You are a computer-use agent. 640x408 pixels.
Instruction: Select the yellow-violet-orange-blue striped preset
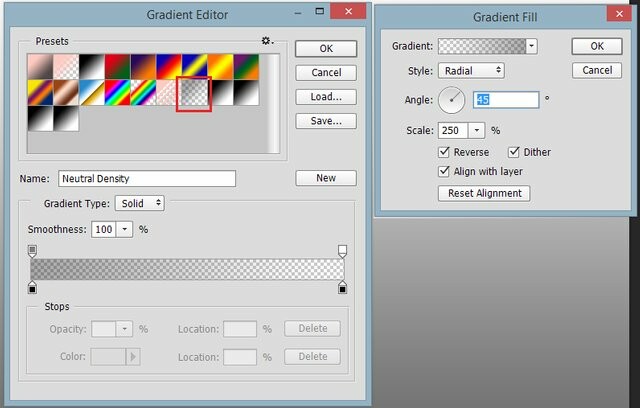click(40, 93)
